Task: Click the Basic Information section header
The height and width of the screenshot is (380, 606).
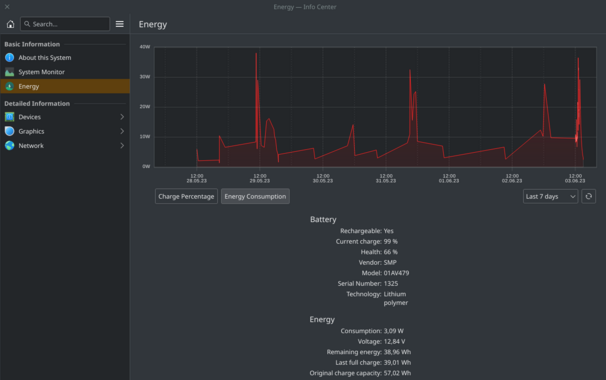Action: (x=32, y=44)
